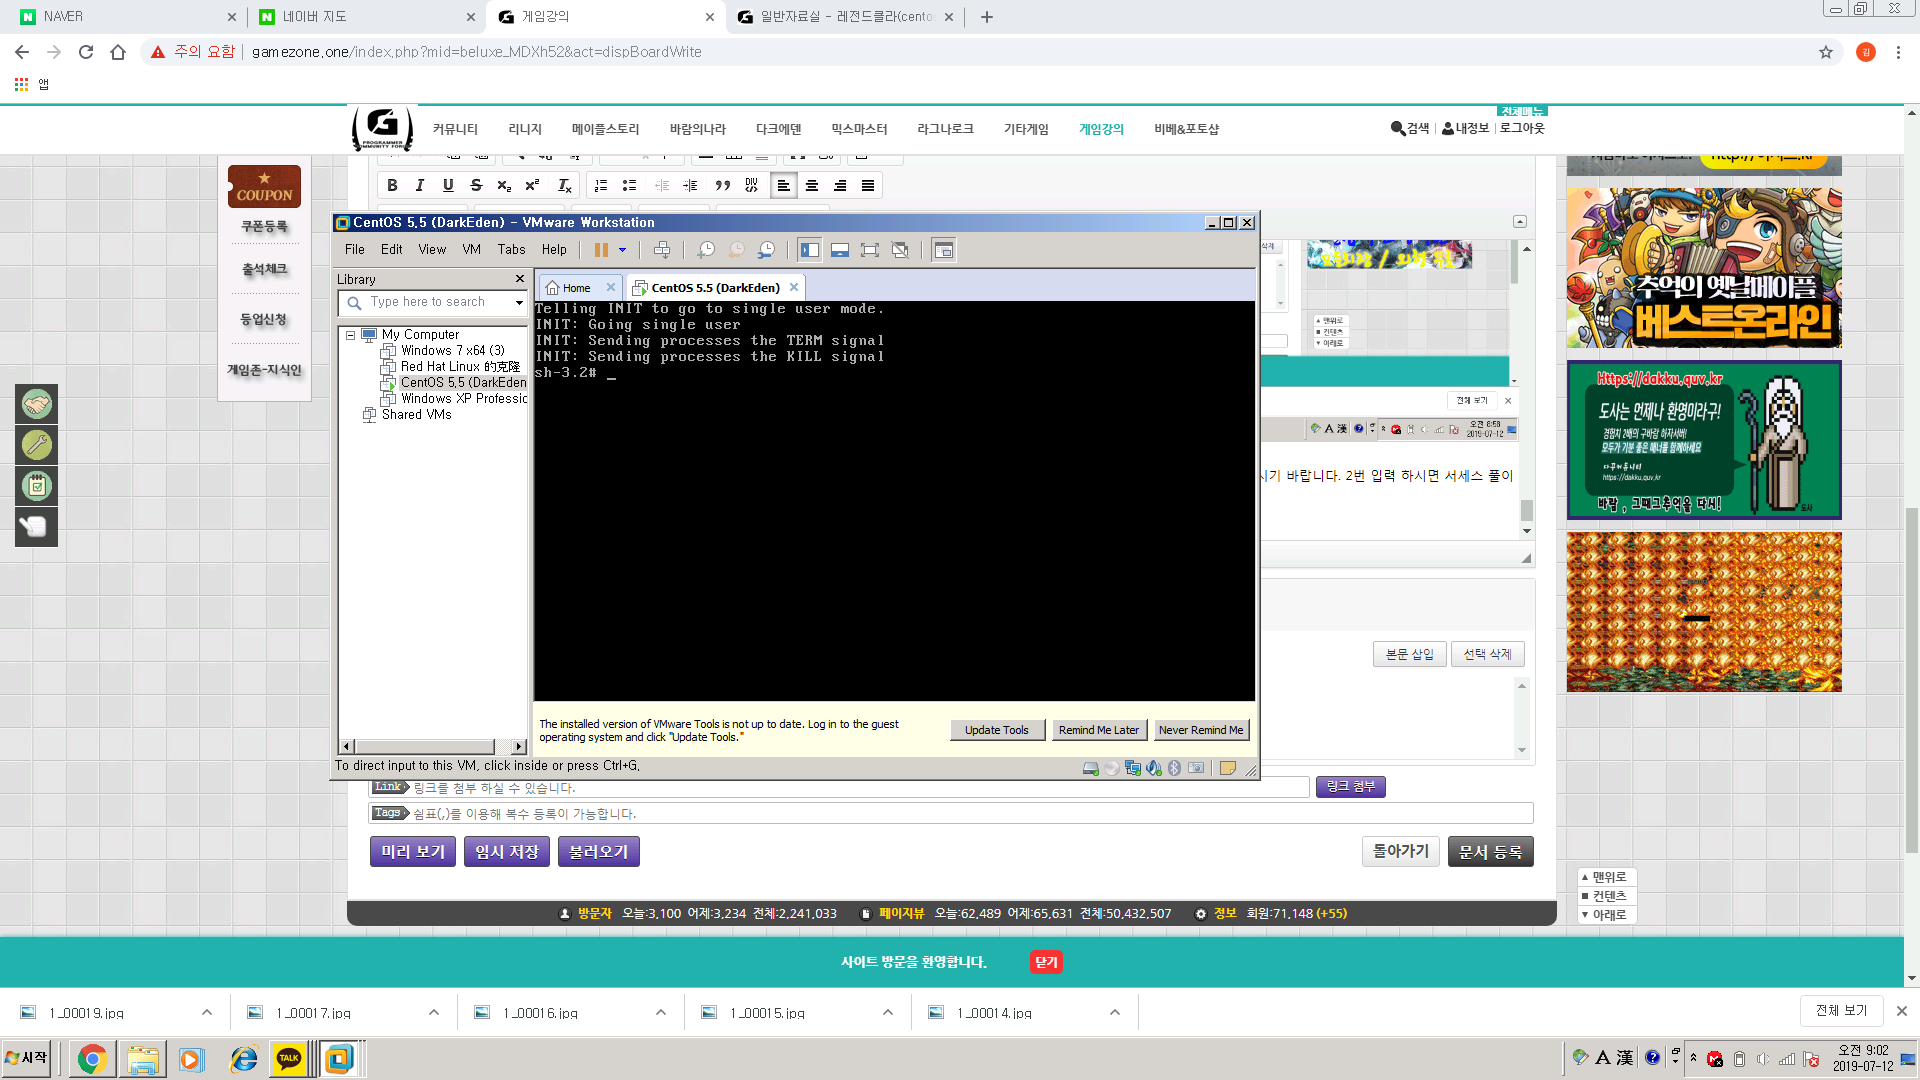Toggle VMware thumbnail bar view
This screenshot has width=1920, height=1080.
840,250
